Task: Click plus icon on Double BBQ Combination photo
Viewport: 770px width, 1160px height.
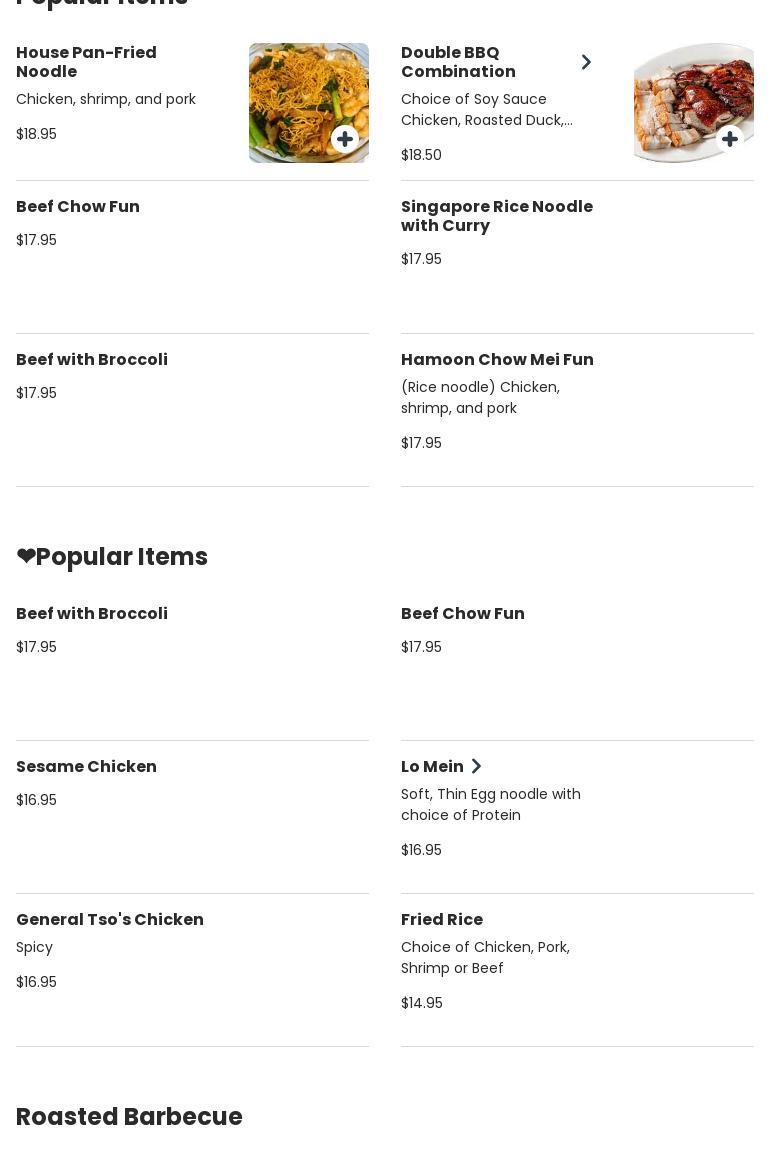Action: coord(730,139)
